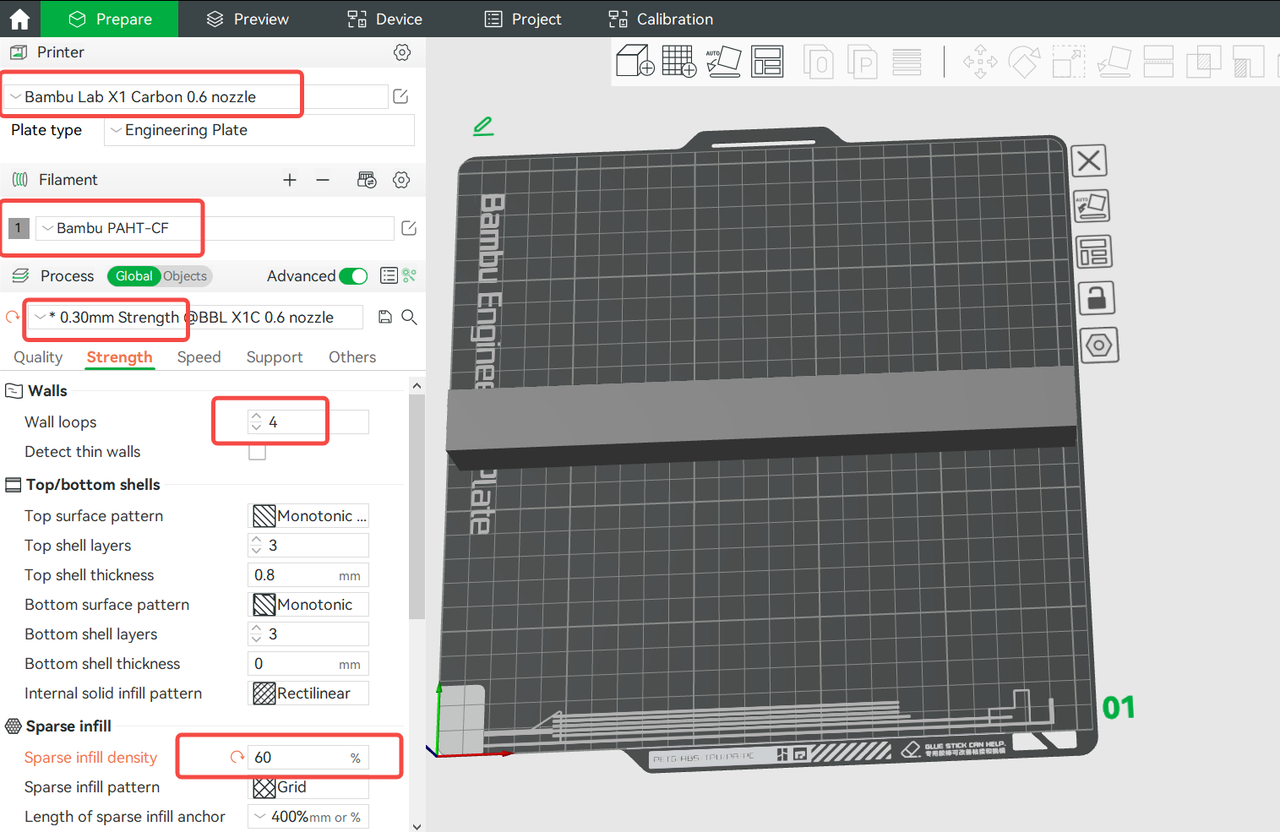Click Arrange all objects in top toolbar
This screenshot has width=1280, height=832.
(x=768, y=62)
